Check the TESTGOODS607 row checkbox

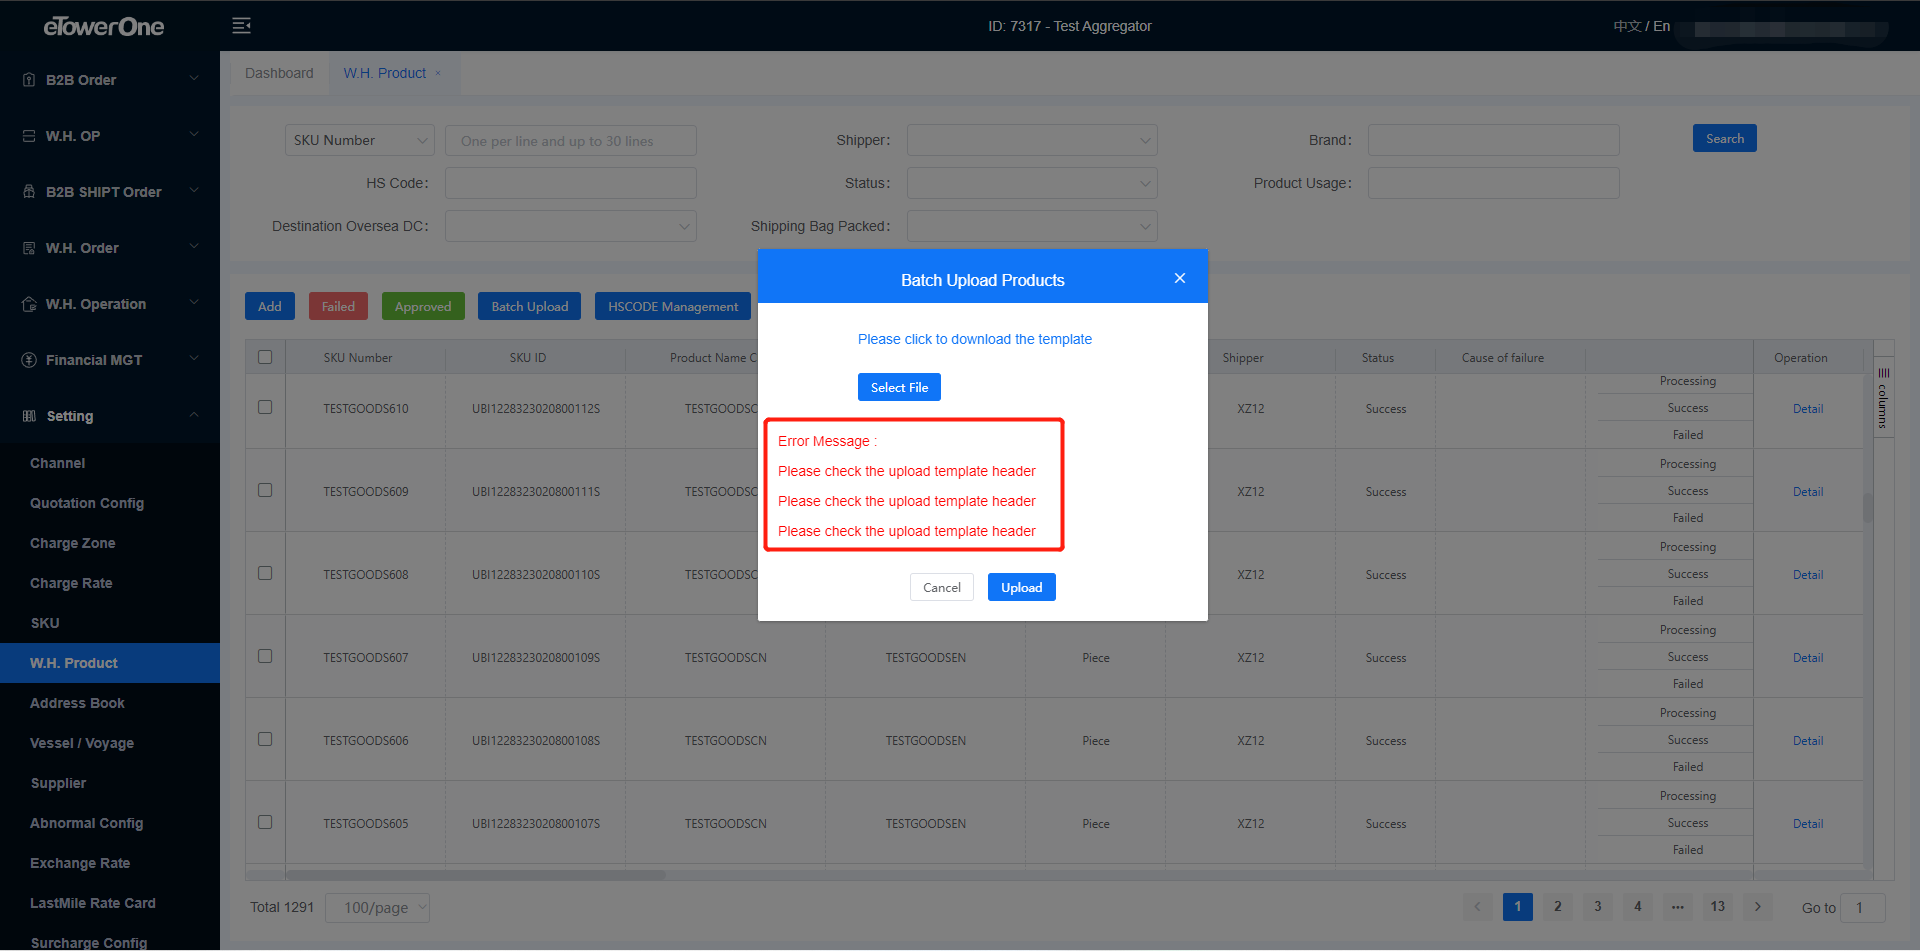(265, 656)
